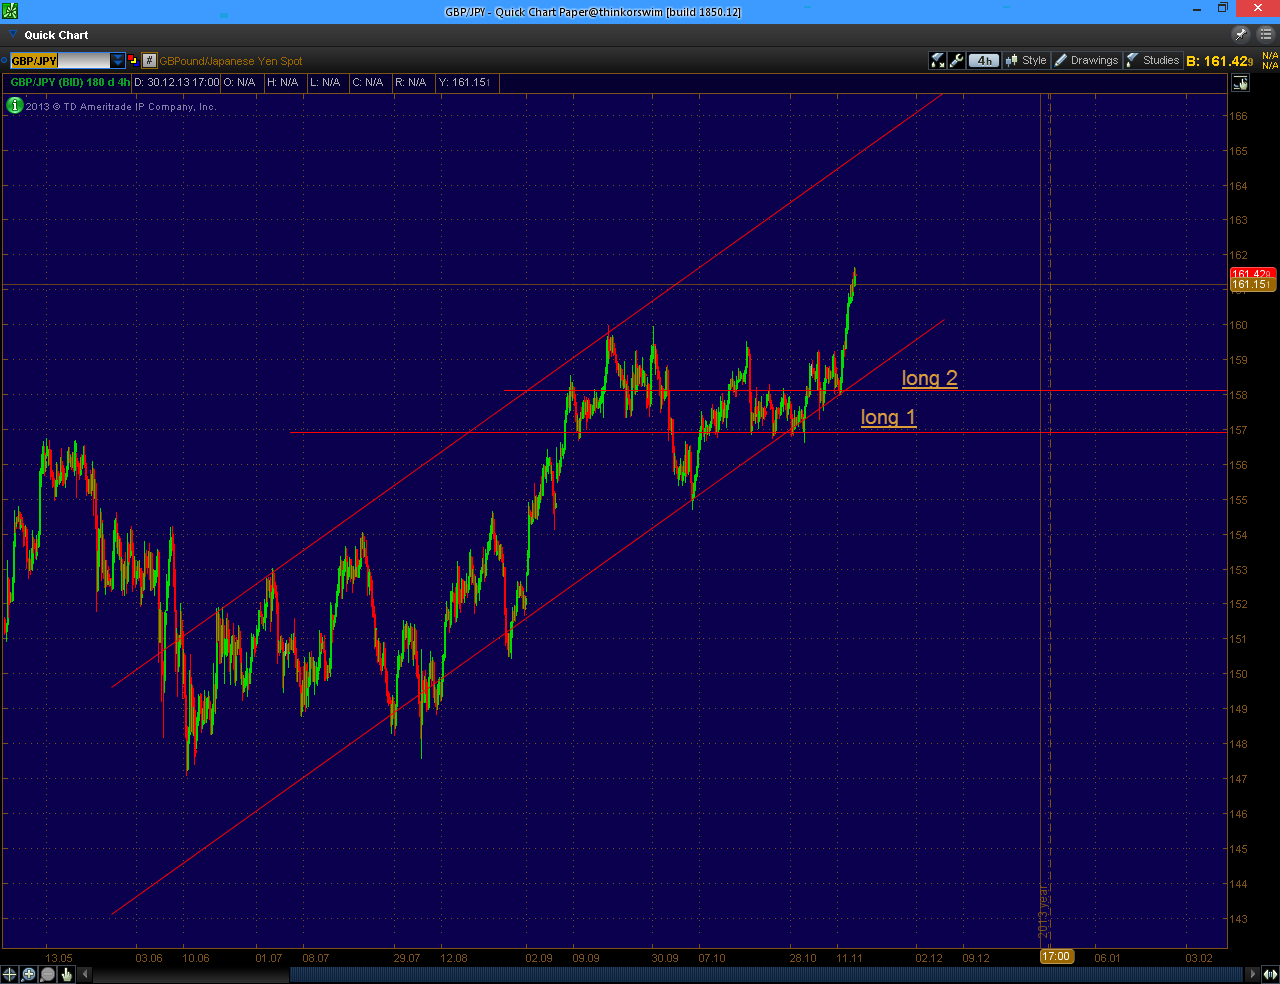Click the expand time axis arrows icon
1280x984 pixels.
click(1270, 974)
